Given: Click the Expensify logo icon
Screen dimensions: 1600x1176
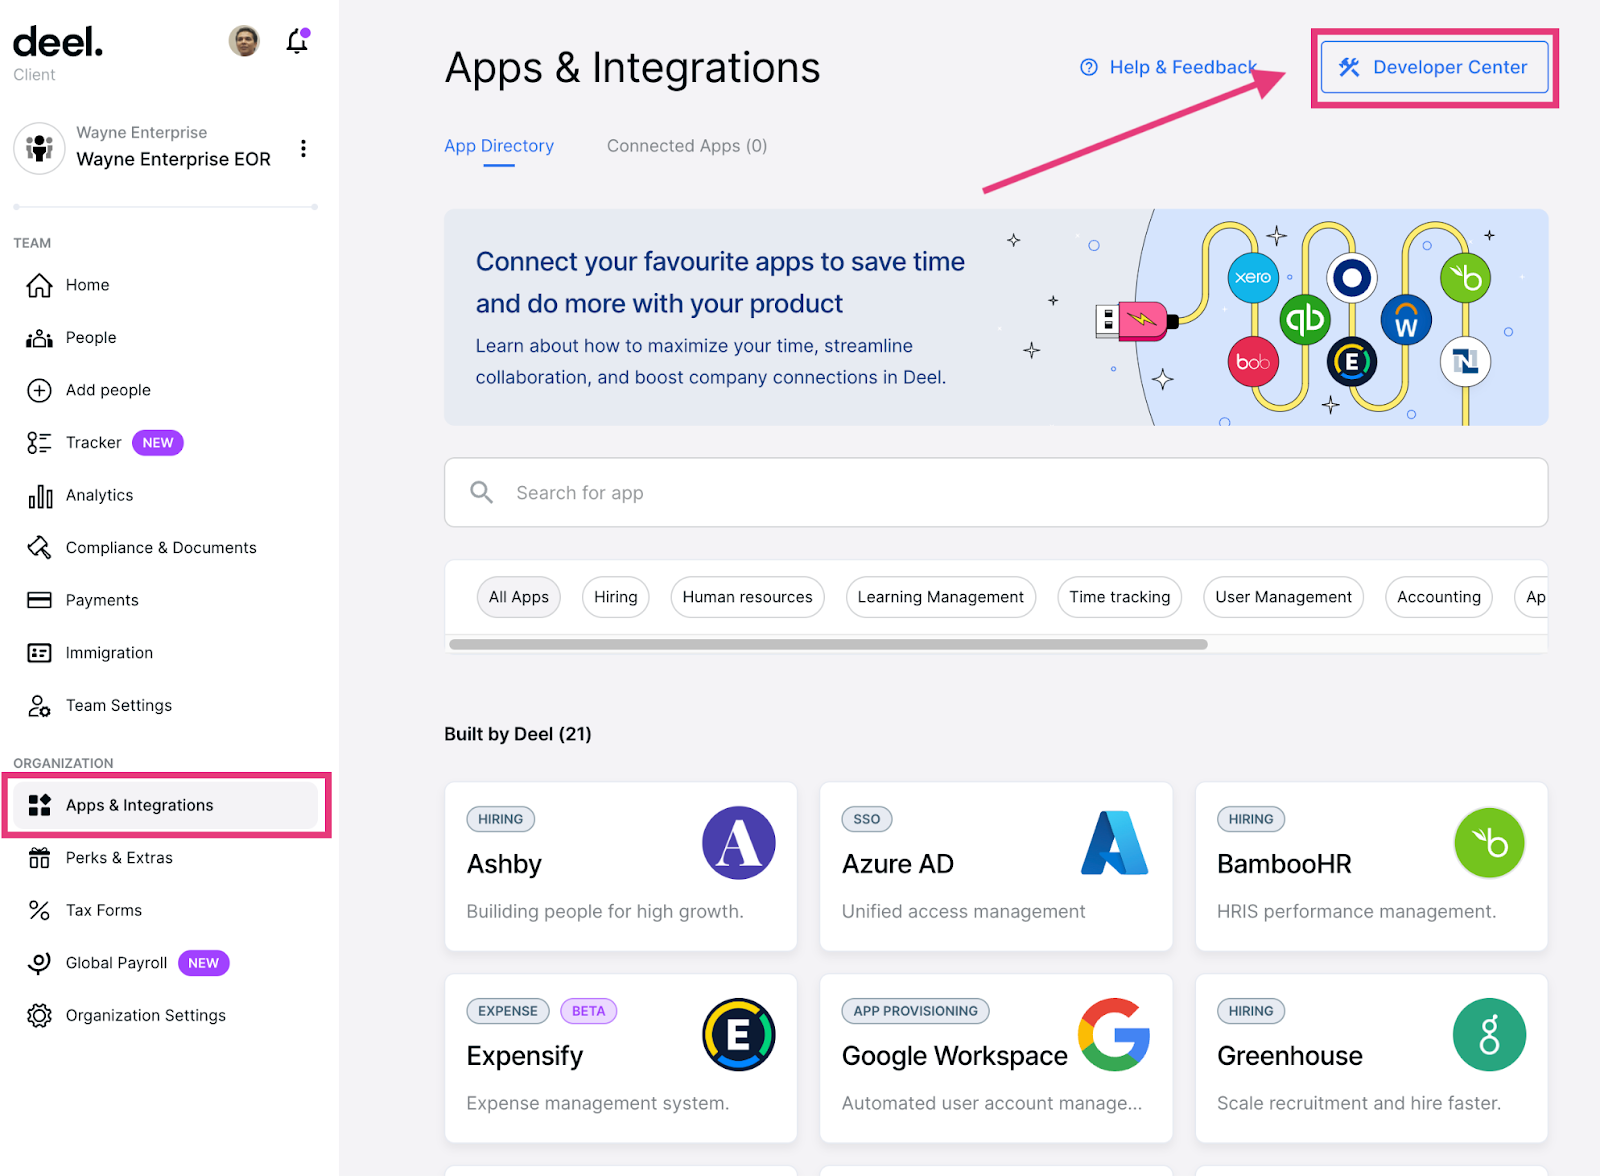Looking at the screenshot, I should [x=739, y=1035].
